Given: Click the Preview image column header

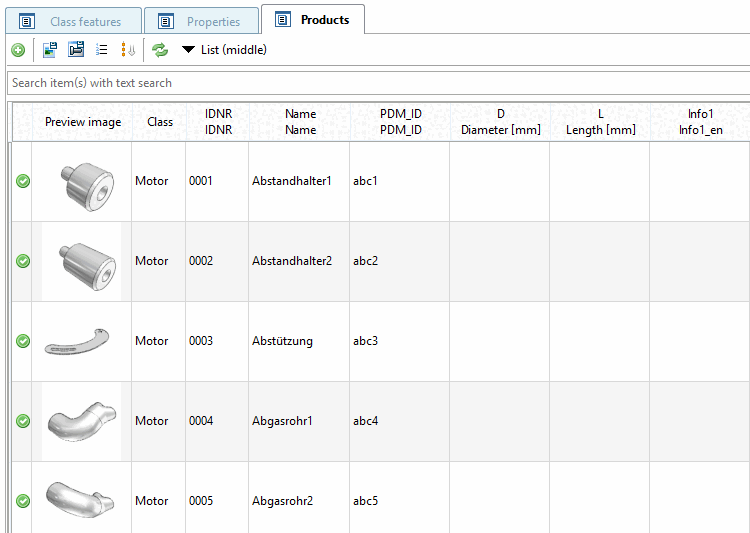Looking at the screenshot, I should pos(83,122).
